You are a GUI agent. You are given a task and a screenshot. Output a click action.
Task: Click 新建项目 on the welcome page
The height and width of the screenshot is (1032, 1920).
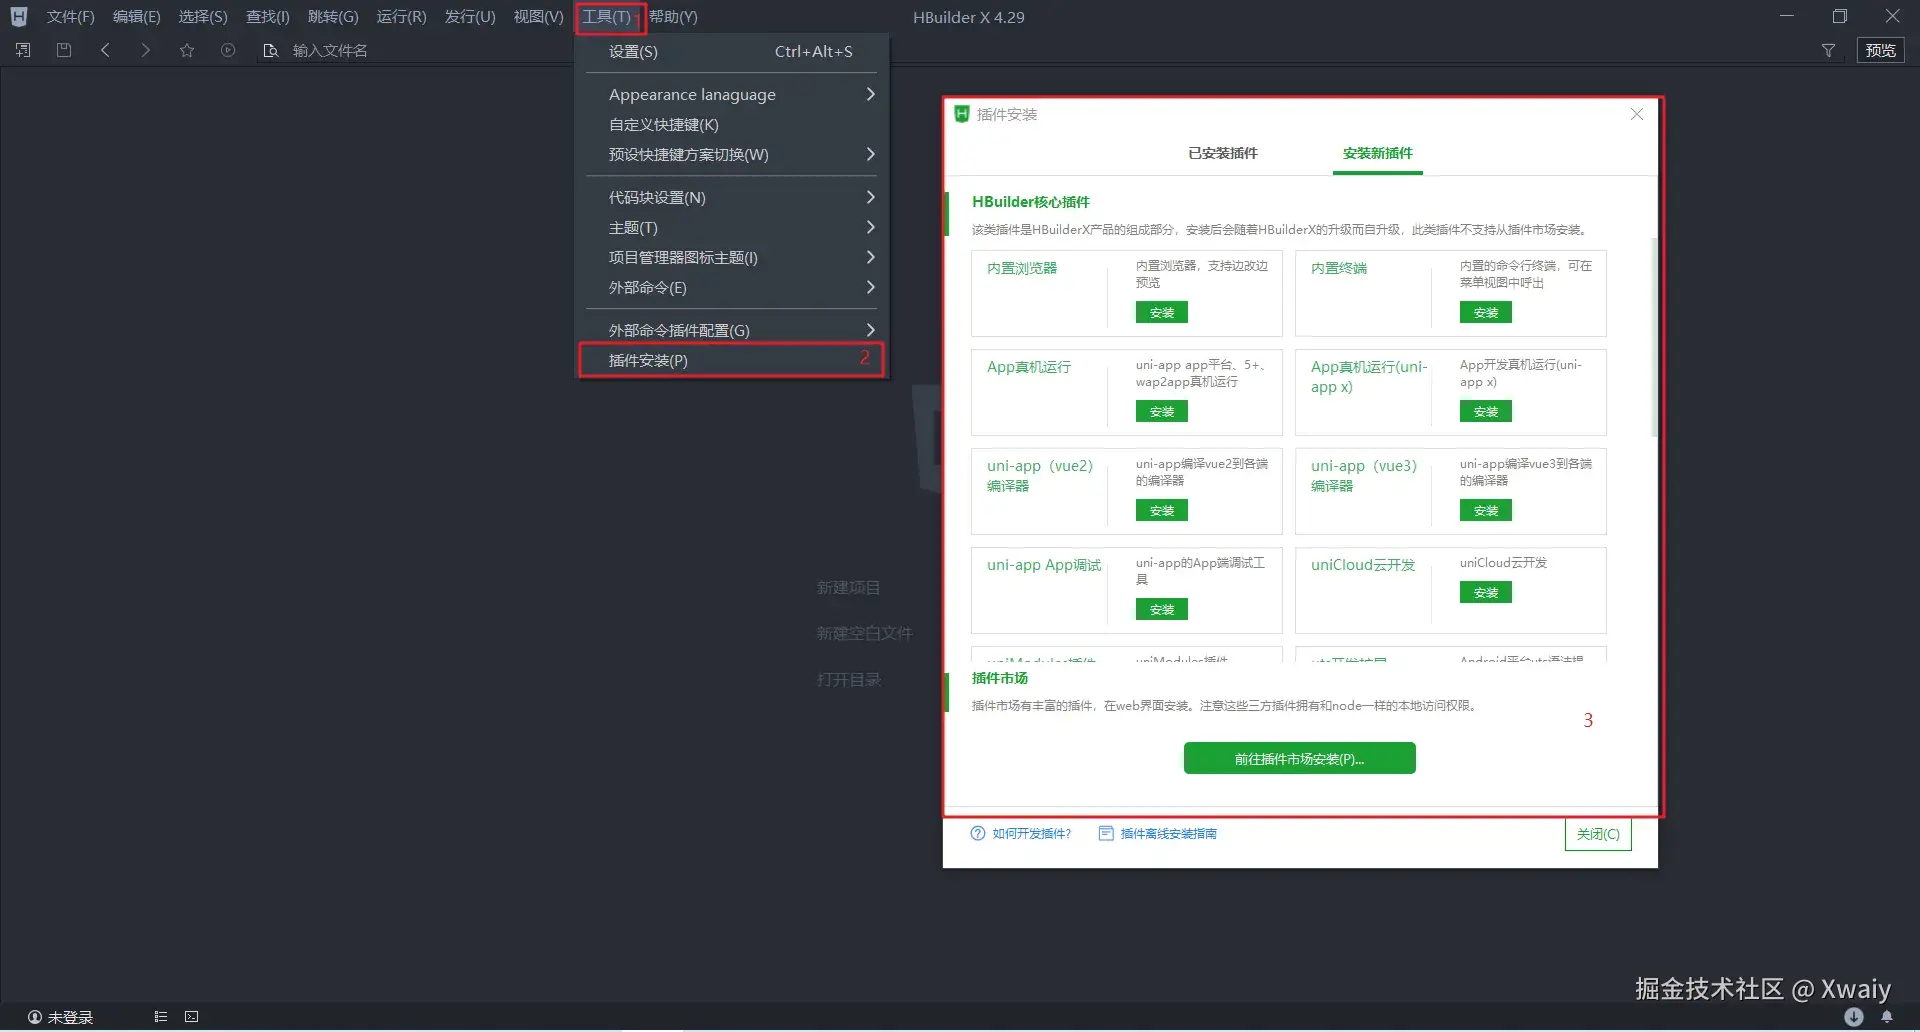848,587
